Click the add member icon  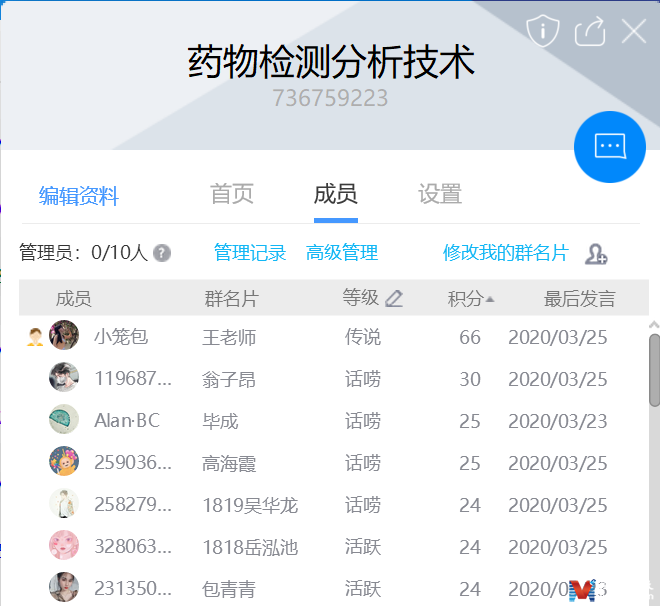pyautogui.click(x=597, y=254)
